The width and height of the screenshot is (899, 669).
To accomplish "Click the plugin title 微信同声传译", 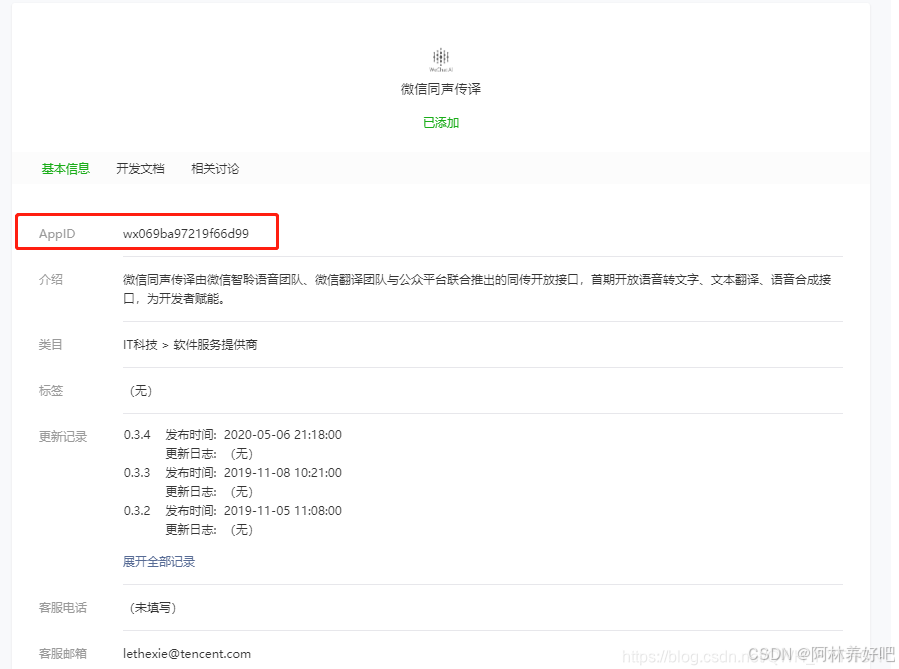I will click(441, 89).
